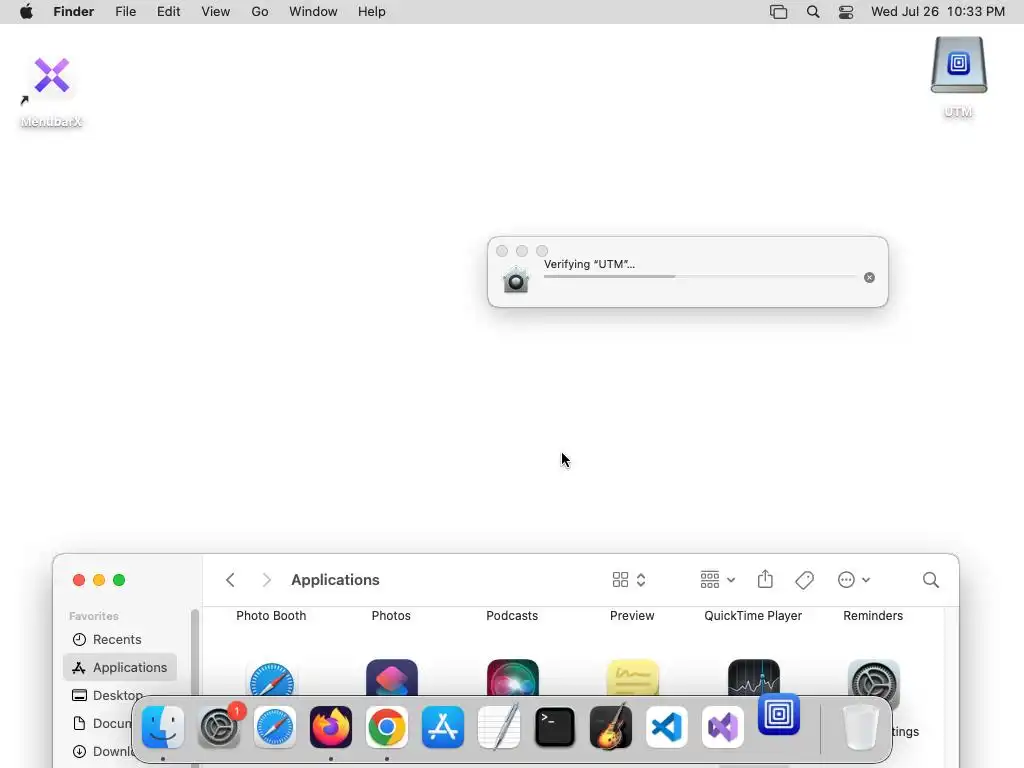Open the Help menu
The height and width of the screenshot is (768, 1024).
(372, 12)
